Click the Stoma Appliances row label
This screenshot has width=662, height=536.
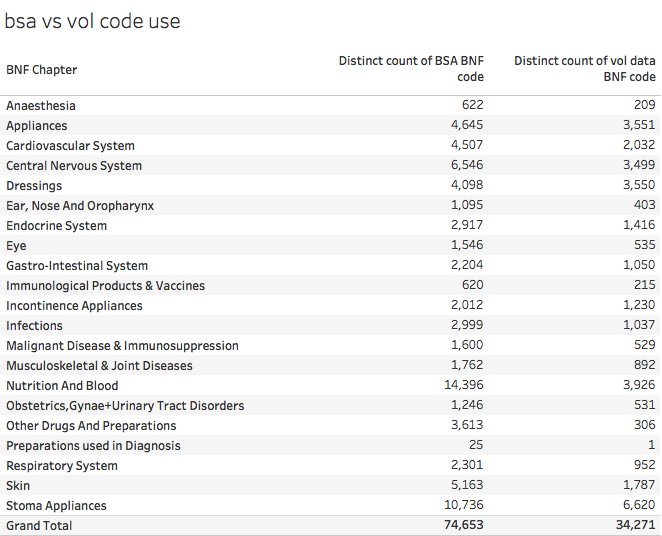pyautogui.click(x=56, y=506)
